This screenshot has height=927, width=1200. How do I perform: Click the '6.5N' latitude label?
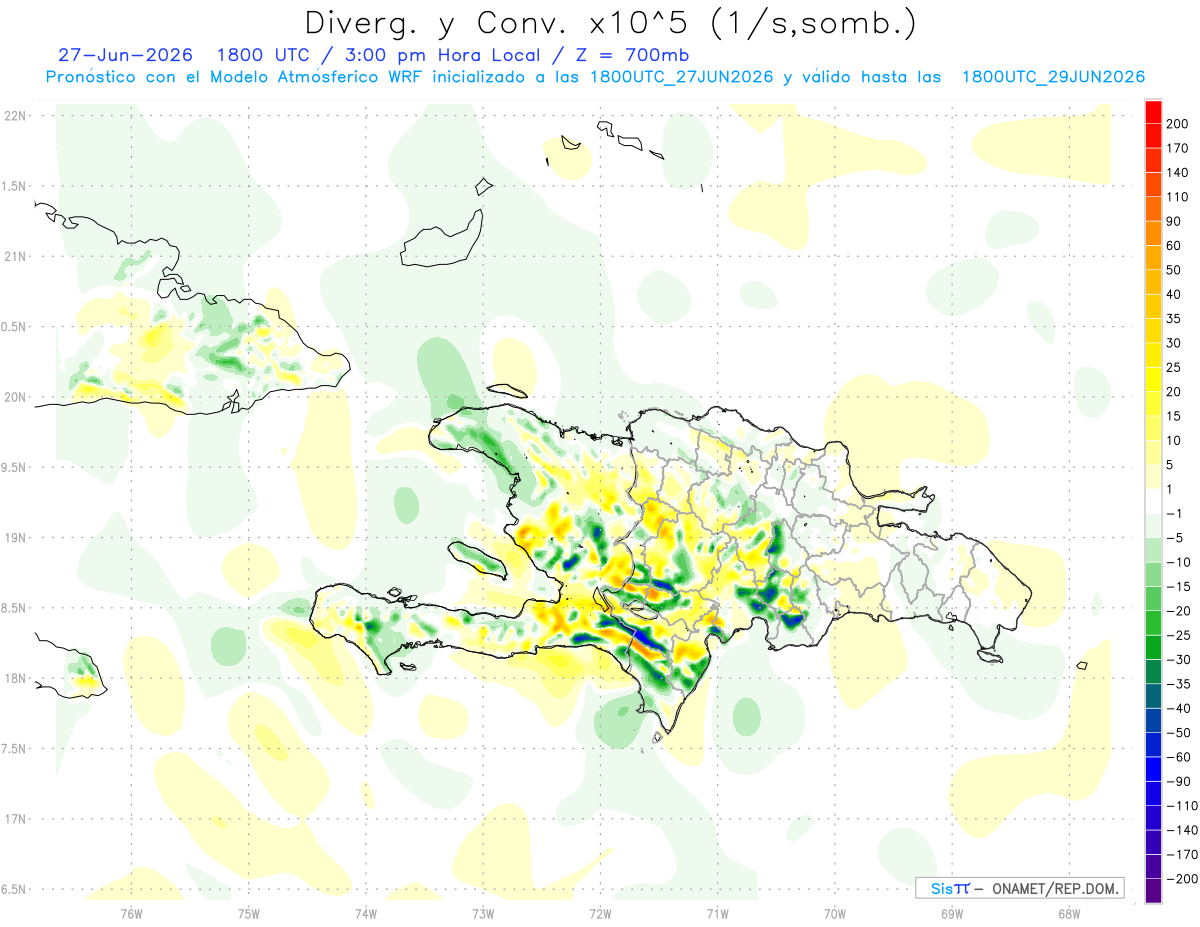coord(14,889)
